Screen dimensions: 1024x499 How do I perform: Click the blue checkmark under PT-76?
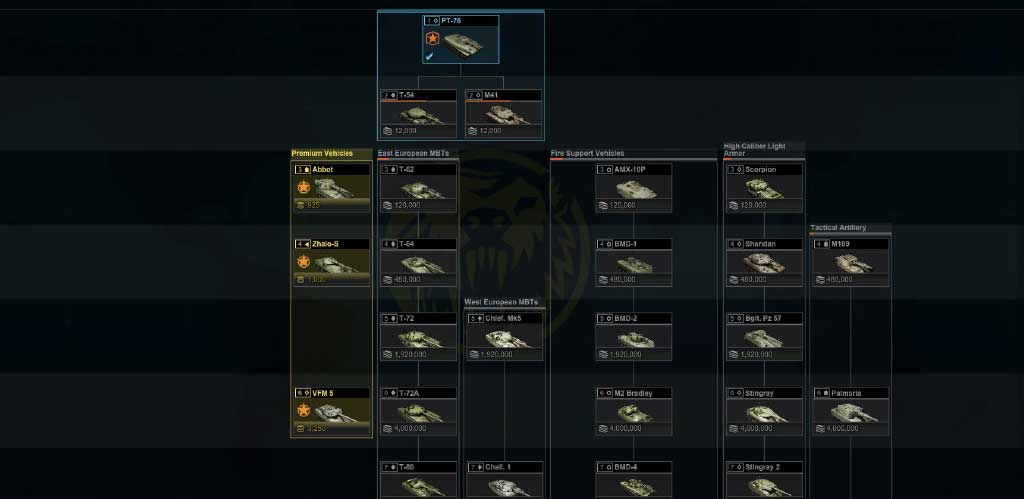click(429, 57)
